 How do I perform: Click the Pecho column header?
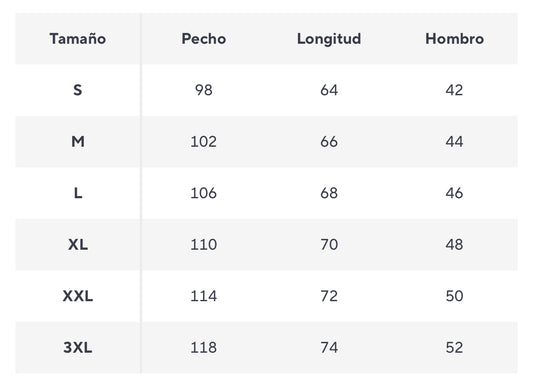(x=204, y=39)
